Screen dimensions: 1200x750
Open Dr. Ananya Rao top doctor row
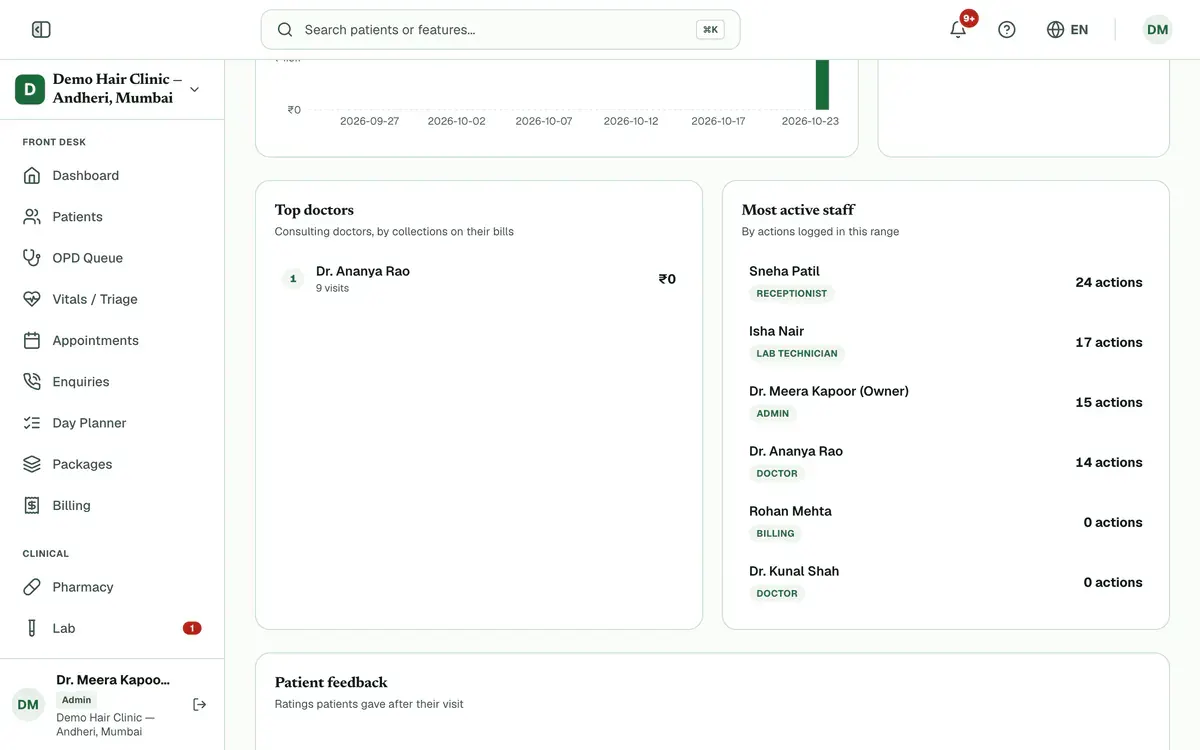pyautogui.click(x=479, y=279)
